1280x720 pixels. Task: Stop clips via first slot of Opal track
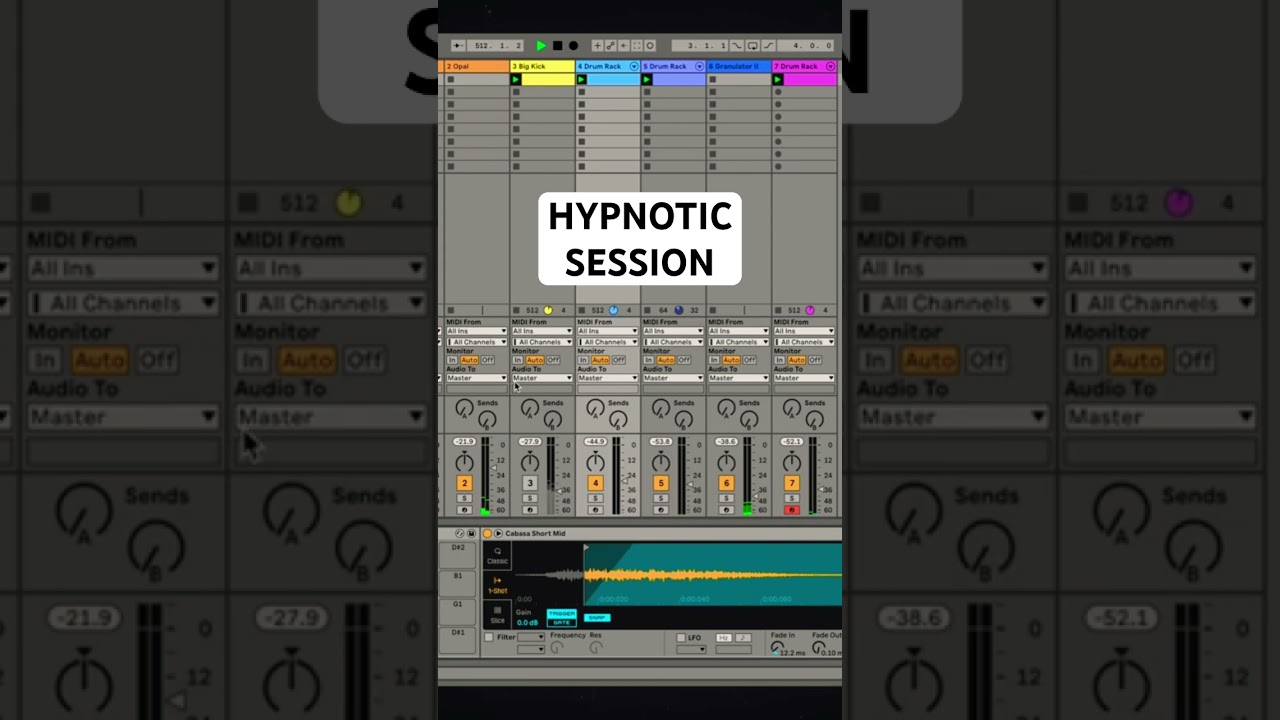coord(451,79)
